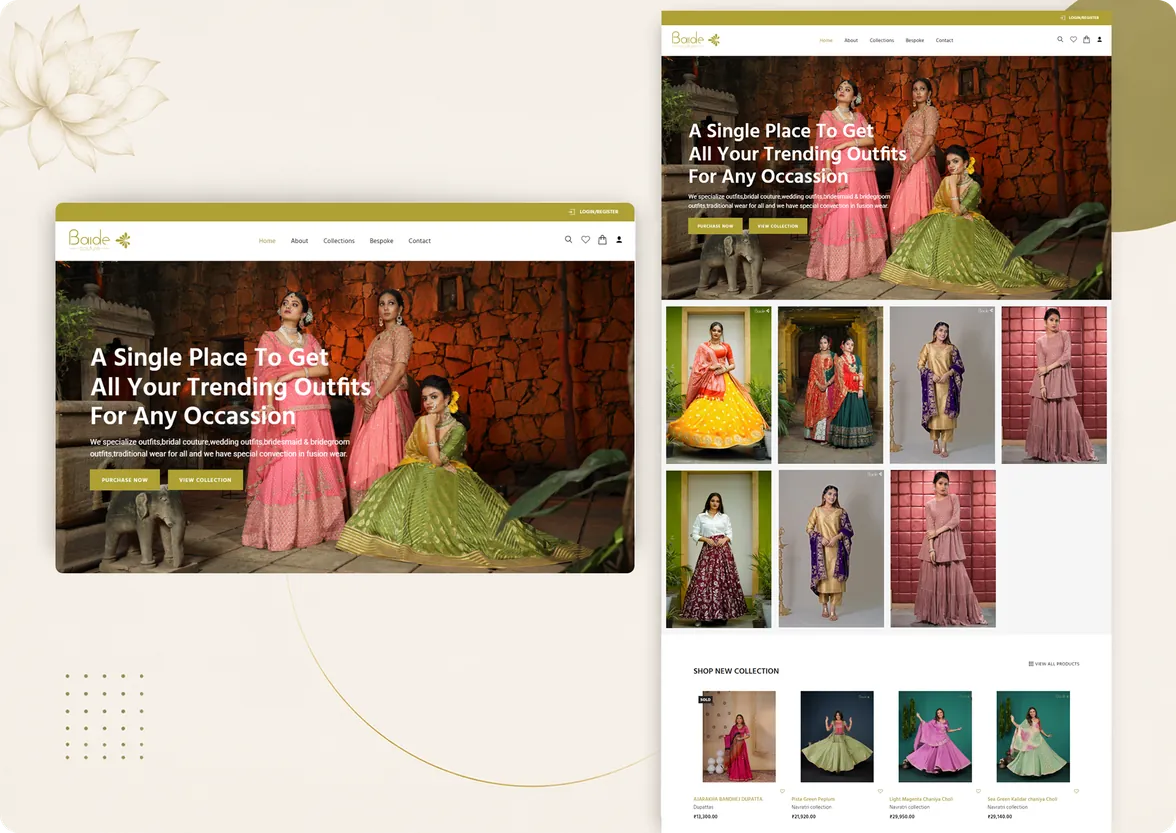1176x833 pixels.
Task: Open the top-row mauve tiered dress photo
Action: coord(1054,384)
